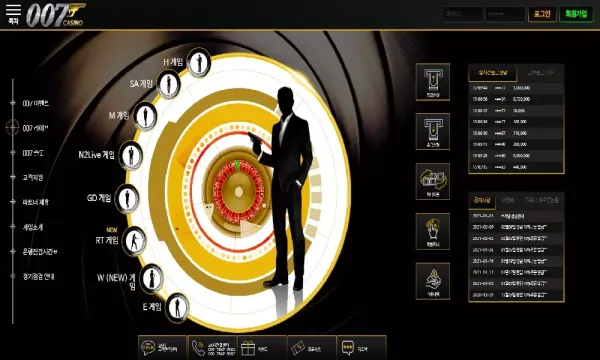Open the notice dated 2021-01-26
The width and height of the screenshot is (600, 360).
[x=516, y=250]
